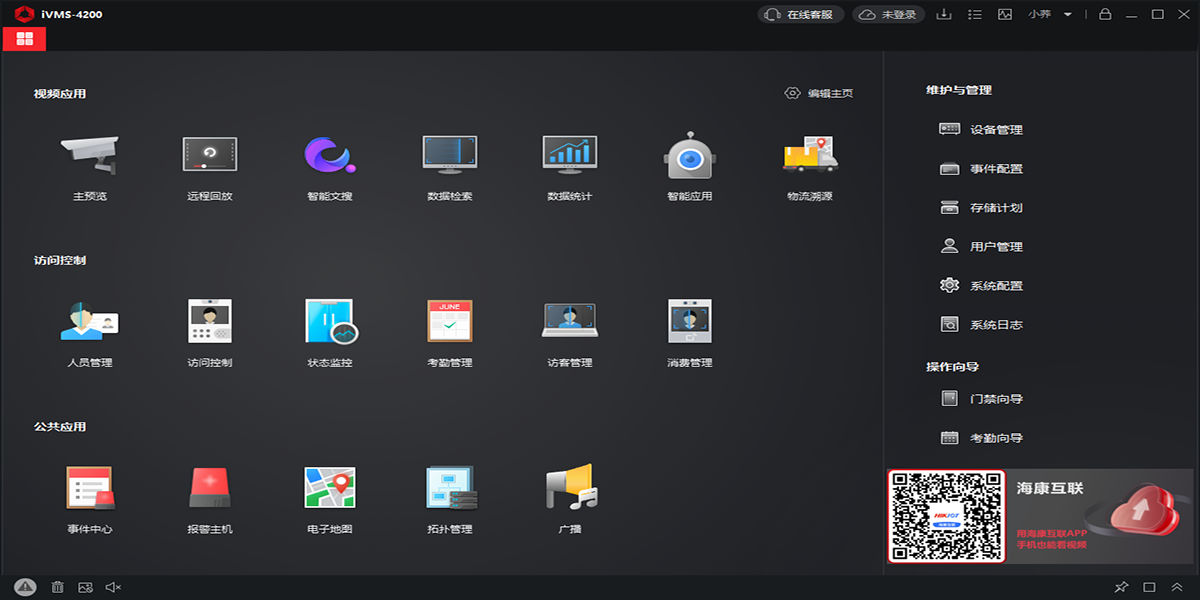This screenshot has width=1200, height=600.
Task: Click the 海康互联 cloud banner
Action: pos(1100,516)
